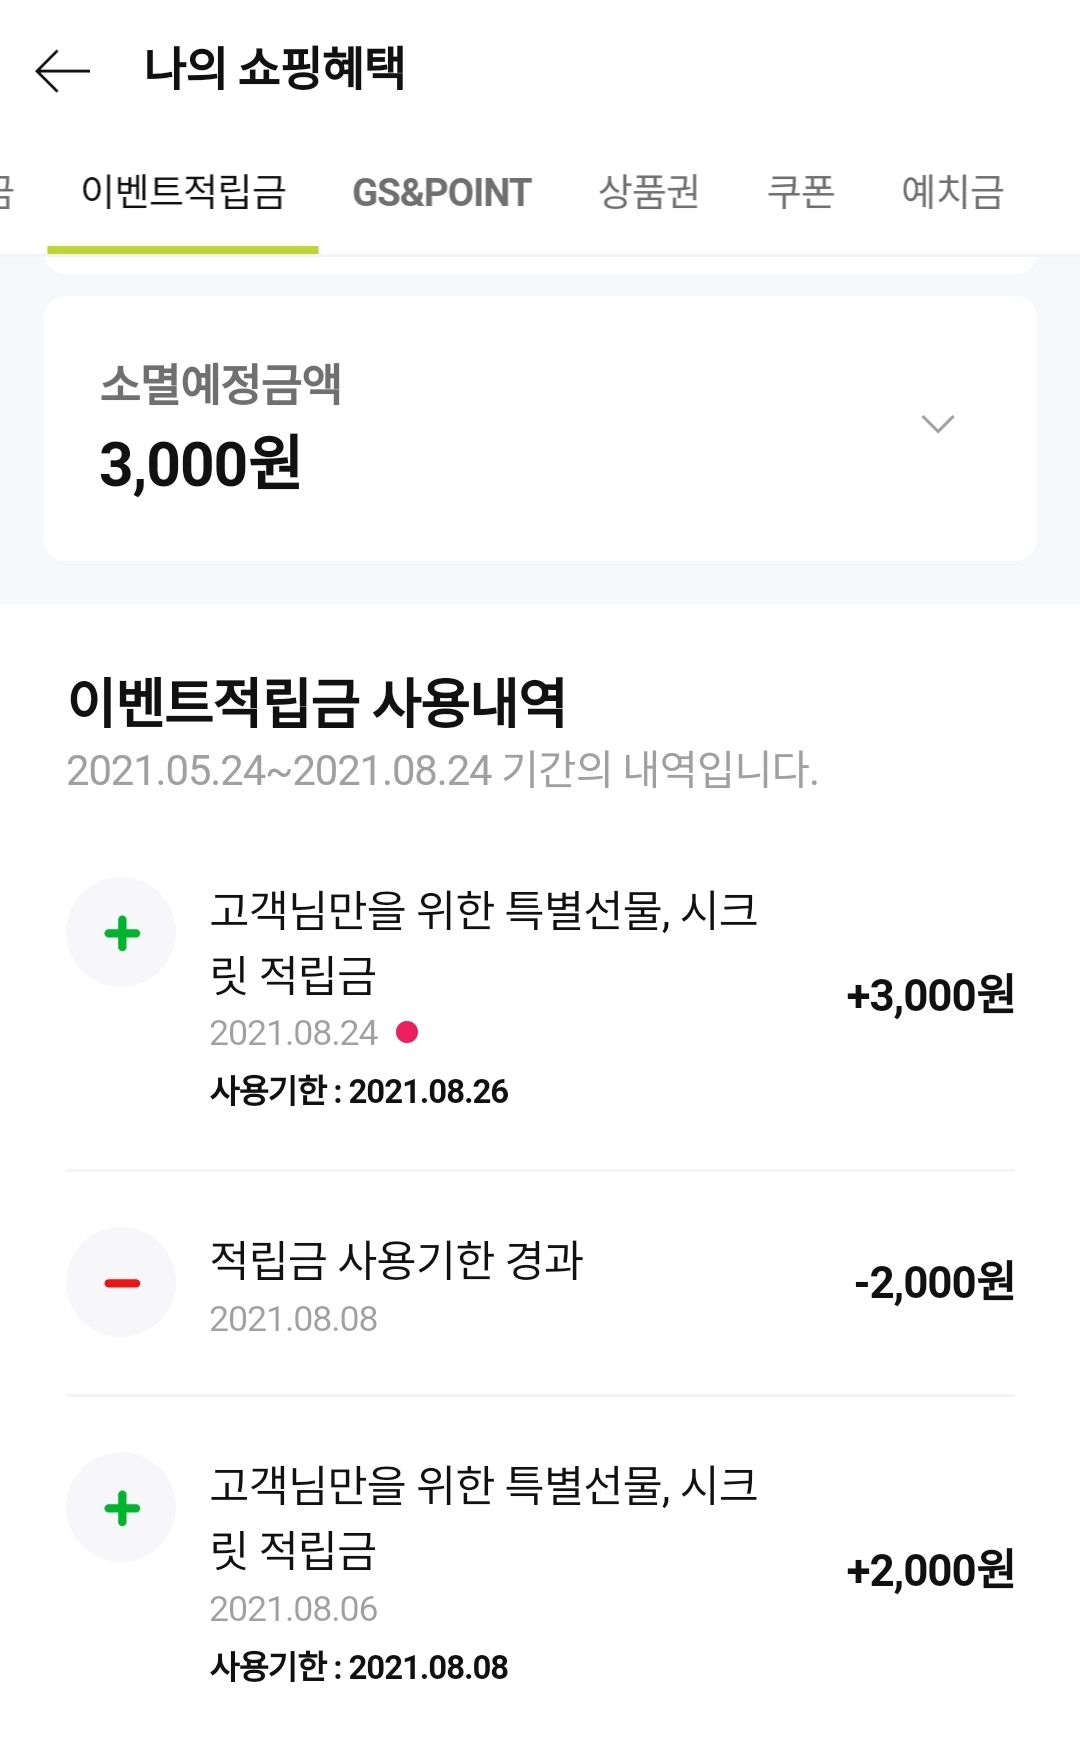The width and height of the screenshot is (1080, 1744).
Task: Tap the +3,000원 amount
Action: pyautogui.click(x=930, y=995)
